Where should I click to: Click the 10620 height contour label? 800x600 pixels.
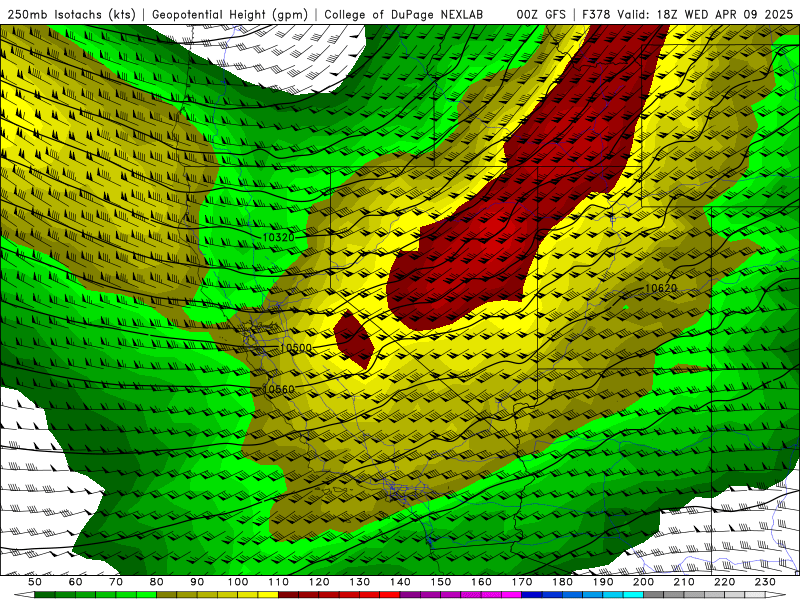coord(661,288)
